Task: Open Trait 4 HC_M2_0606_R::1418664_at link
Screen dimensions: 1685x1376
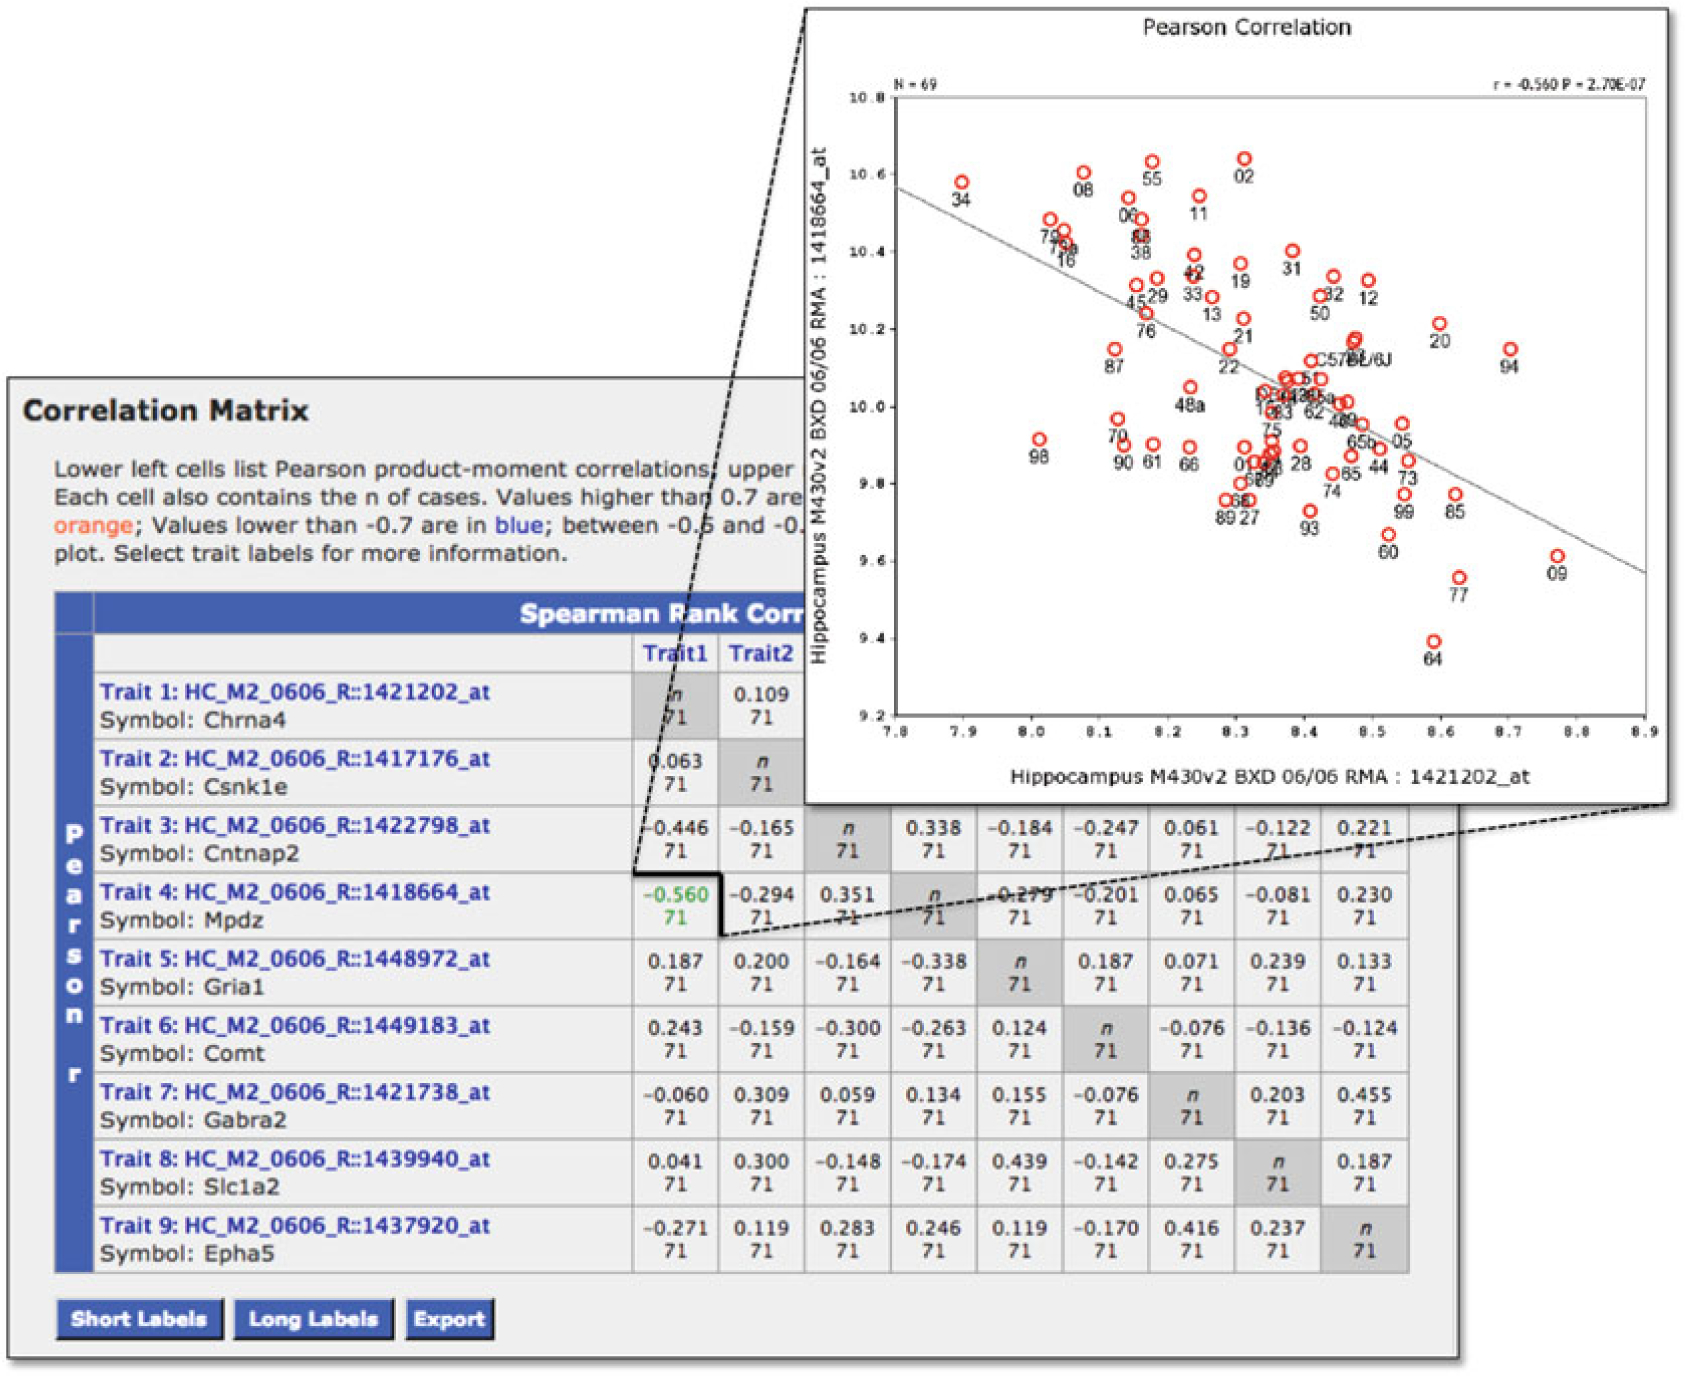Action: (x=295, y=892)
